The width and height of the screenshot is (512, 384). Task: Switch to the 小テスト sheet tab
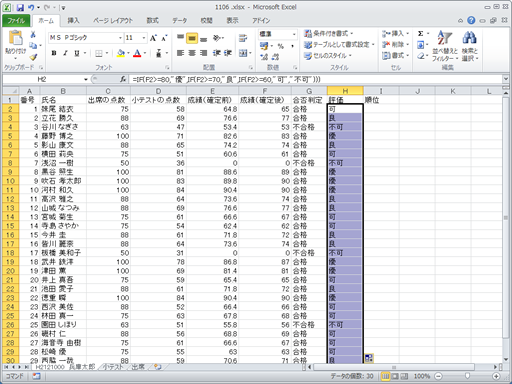[113, 367]
